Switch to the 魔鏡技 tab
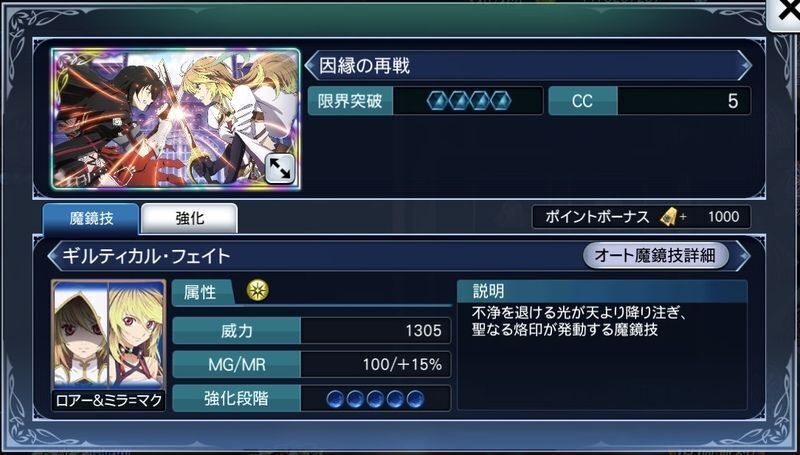800x455 pixels. pos(91,218)
